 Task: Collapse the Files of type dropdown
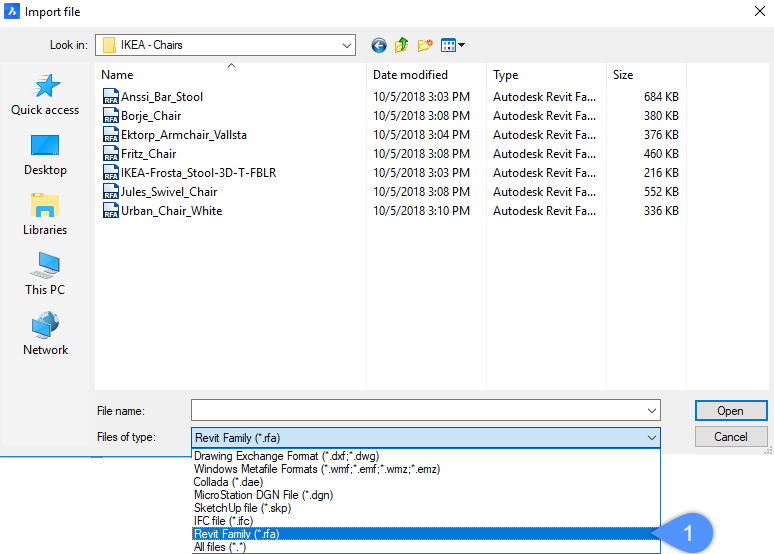click(x=652, y=437)
